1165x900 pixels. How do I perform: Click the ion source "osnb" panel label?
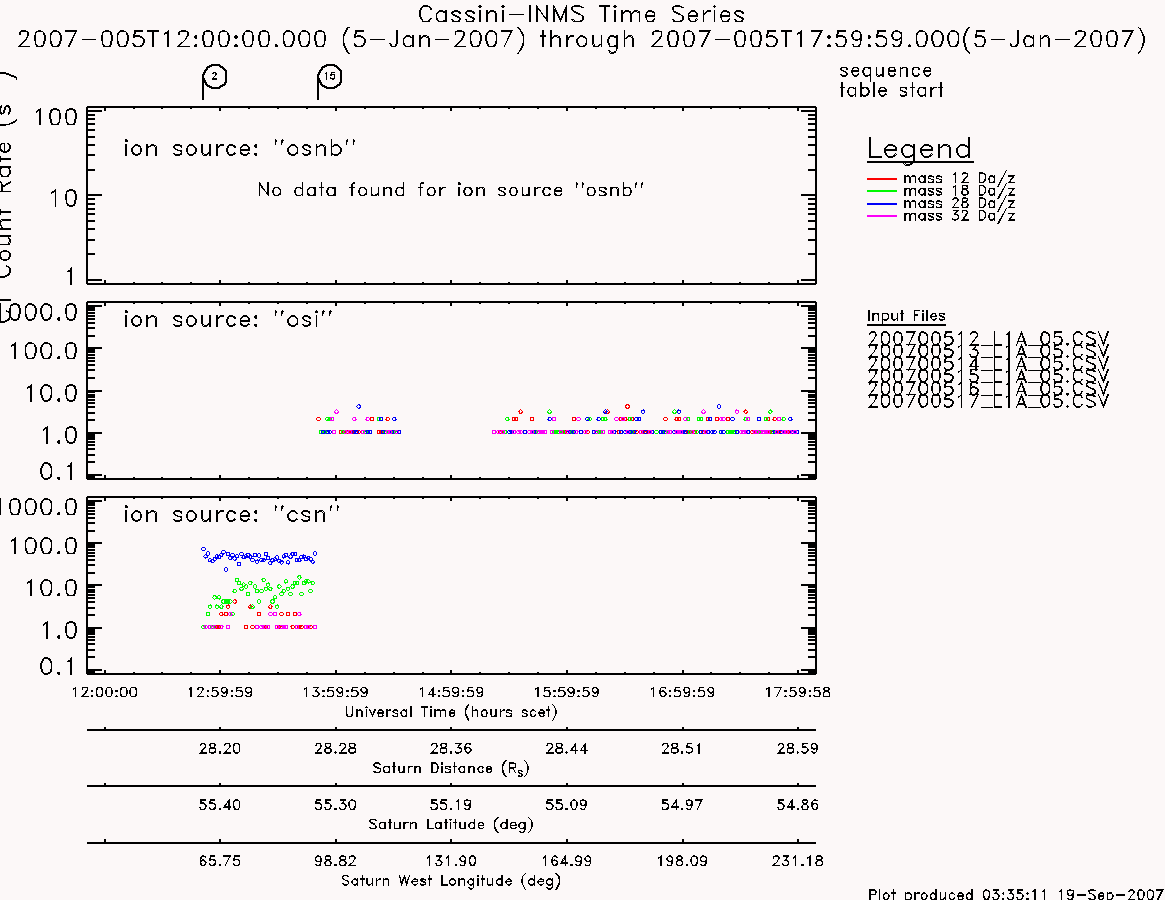(x=239, y=148)
